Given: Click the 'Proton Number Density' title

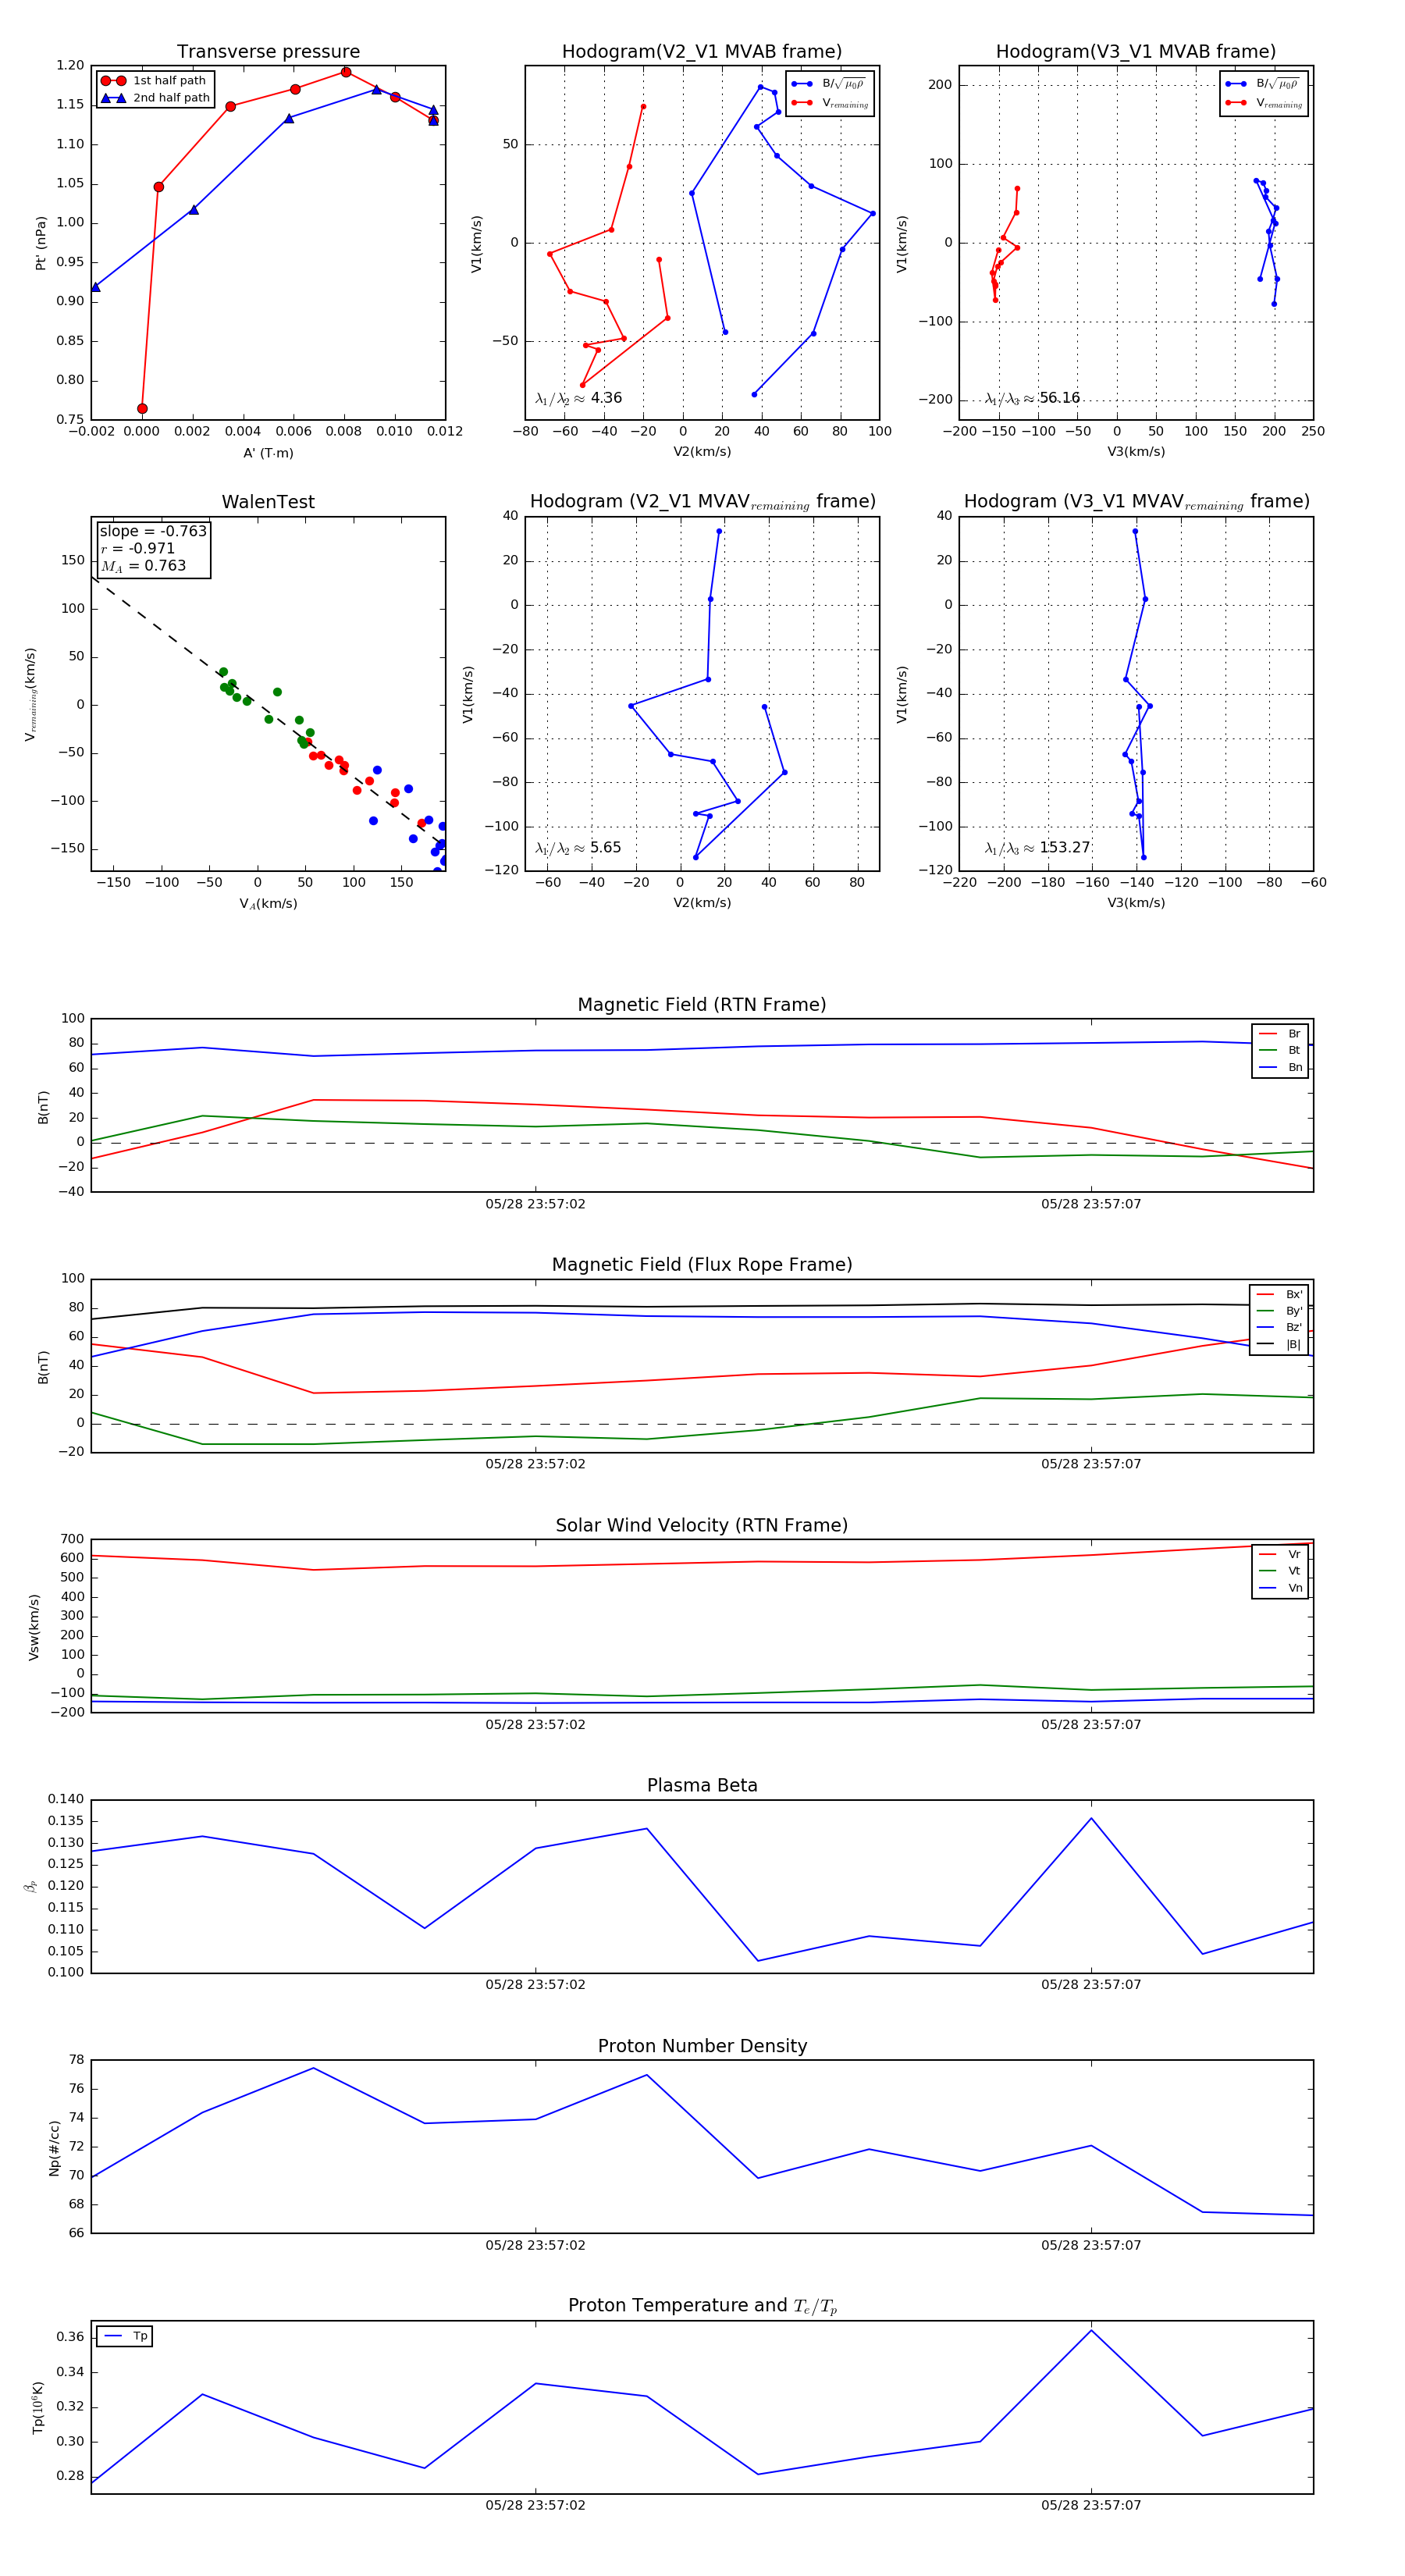Looking at the screenshot, I should pos(702,2046).
